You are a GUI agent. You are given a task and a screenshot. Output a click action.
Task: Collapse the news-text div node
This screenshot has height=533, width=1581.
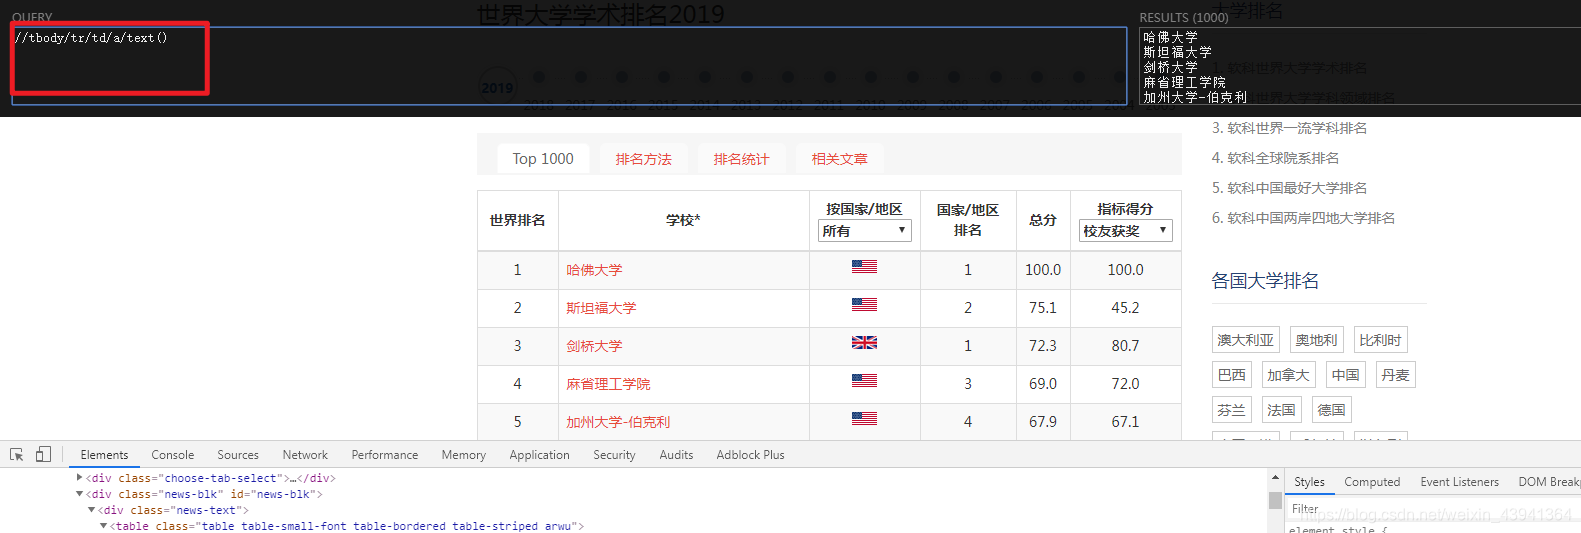pyautogui.click(x=92, y=510)
